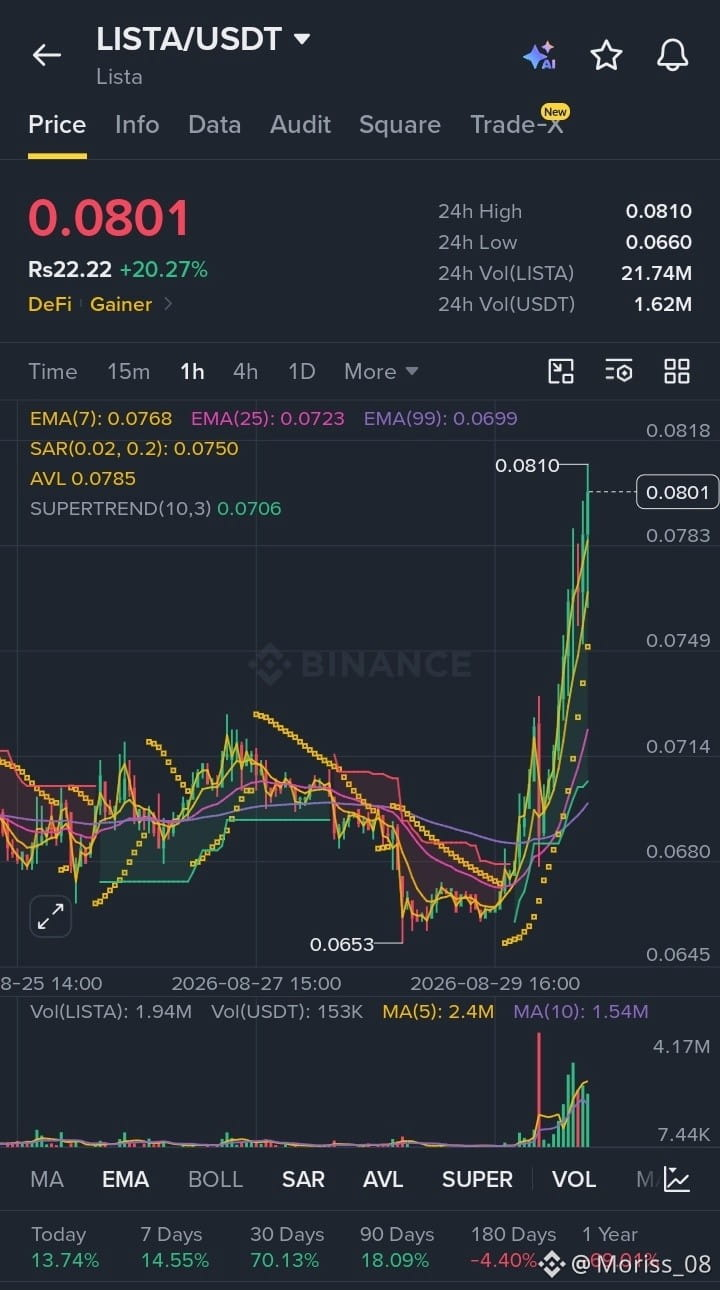Screen dimensions: 720x1290
Task: Tap the back arrow icon
Action: [x=47, y=55]
